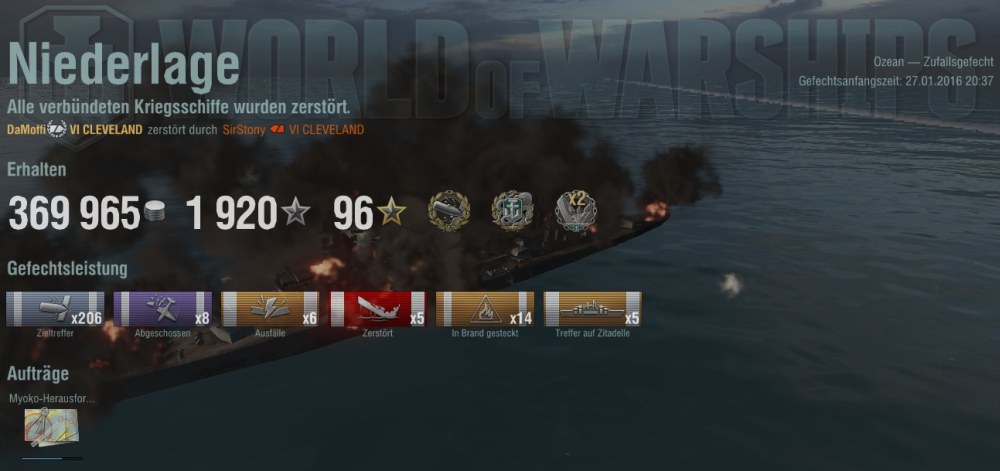This screenshot has width=1000, height=471.
Task: Click the x2 achievement medal
Action: pyautogui.click(x=575, y=211)
